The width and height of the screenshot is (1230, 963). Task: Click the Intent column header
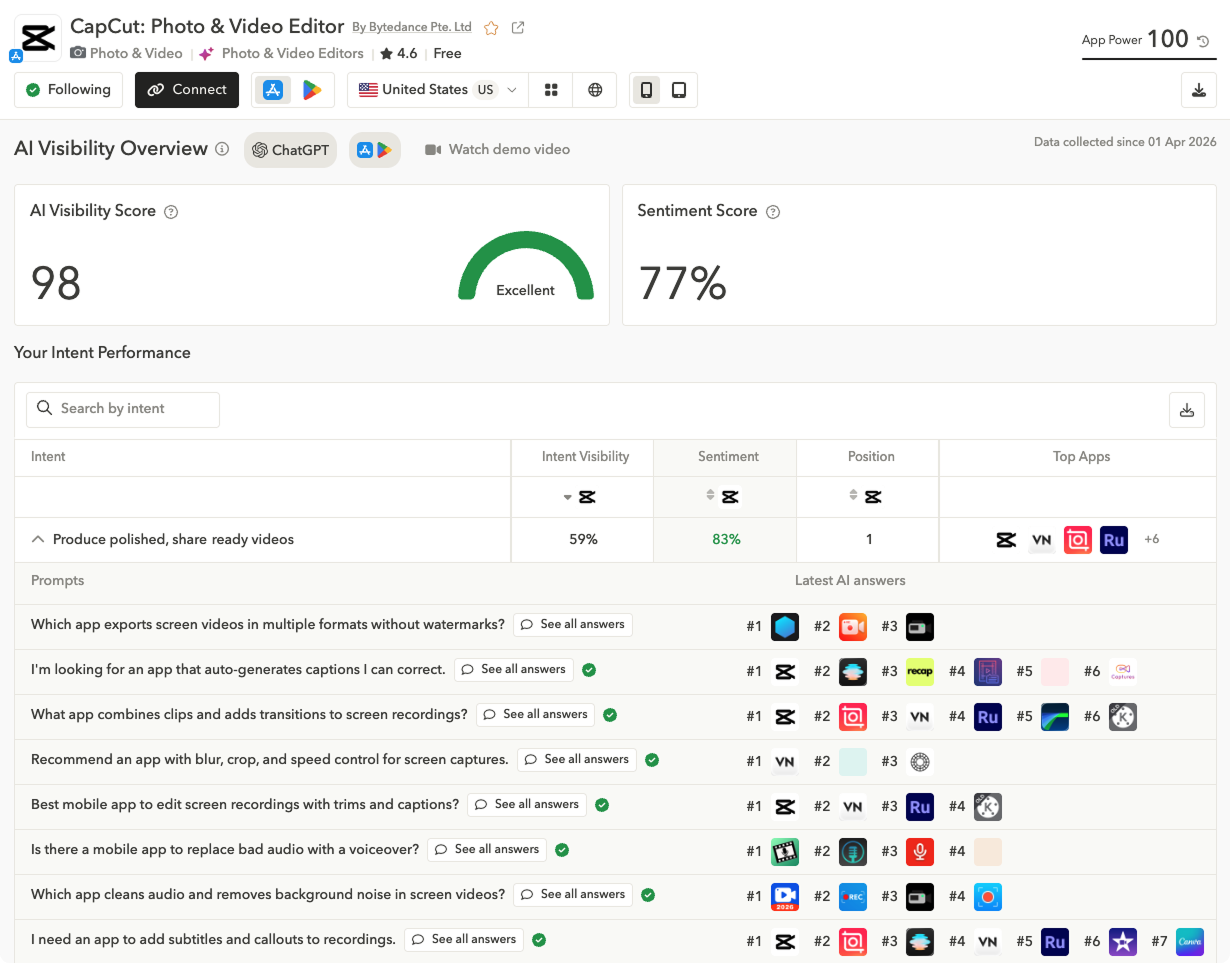tap(48, 457)
